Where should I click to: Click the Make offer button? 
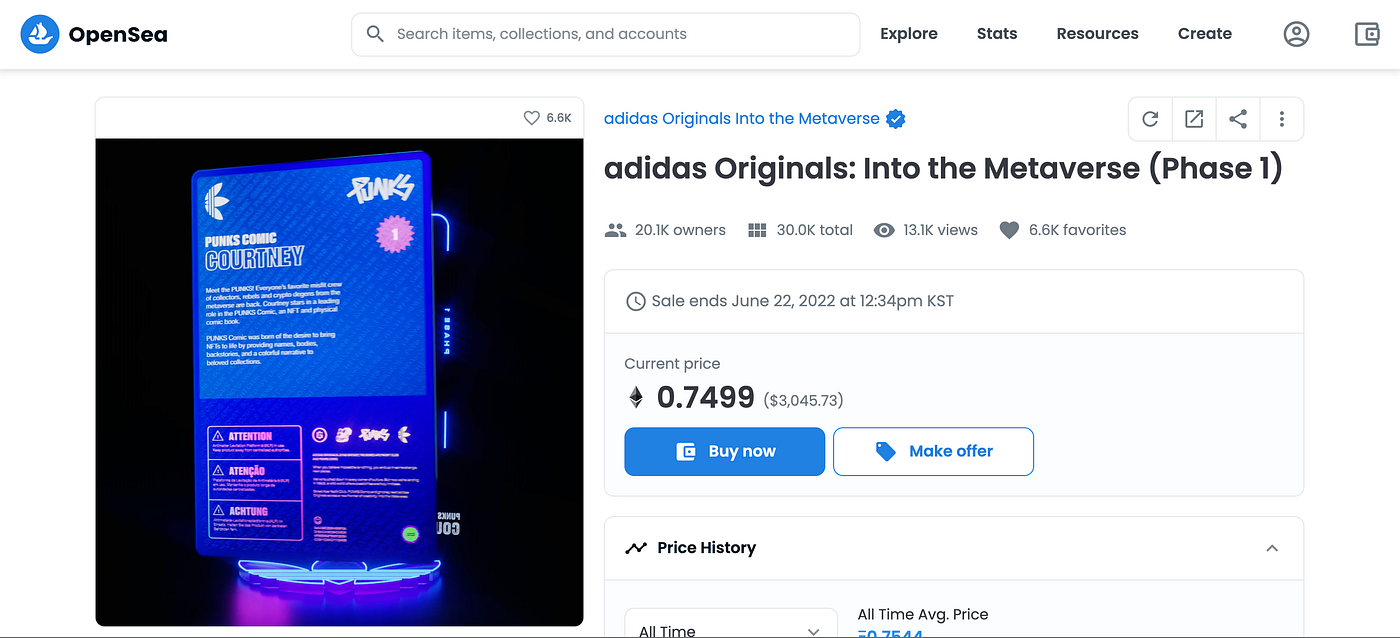(x=933, y=451)
